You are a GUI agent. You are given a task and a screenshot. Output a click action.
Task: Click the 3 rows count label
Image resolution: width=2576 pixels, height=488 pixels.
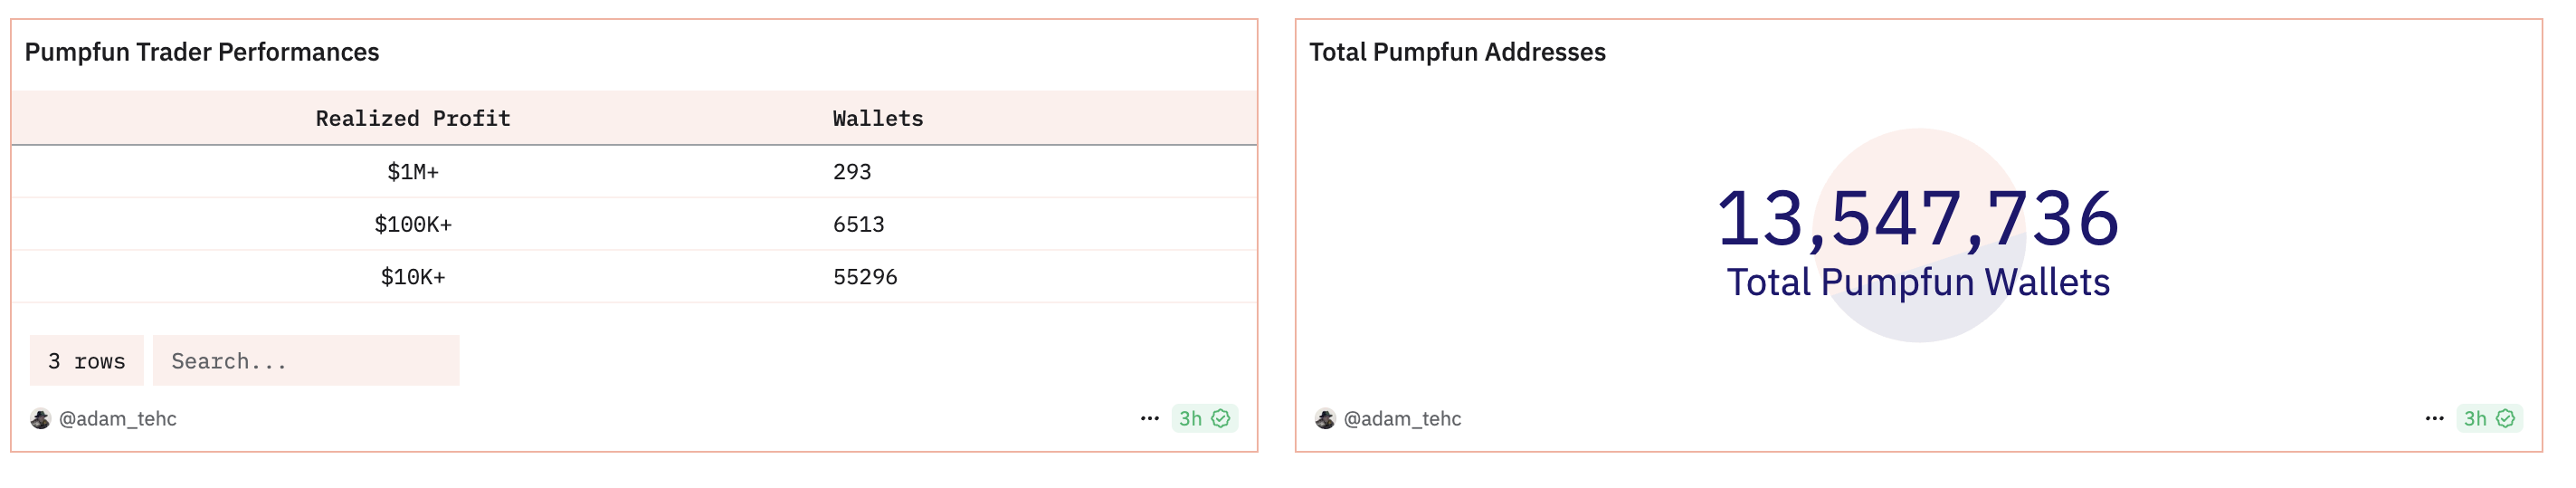[x=87, y=361]
